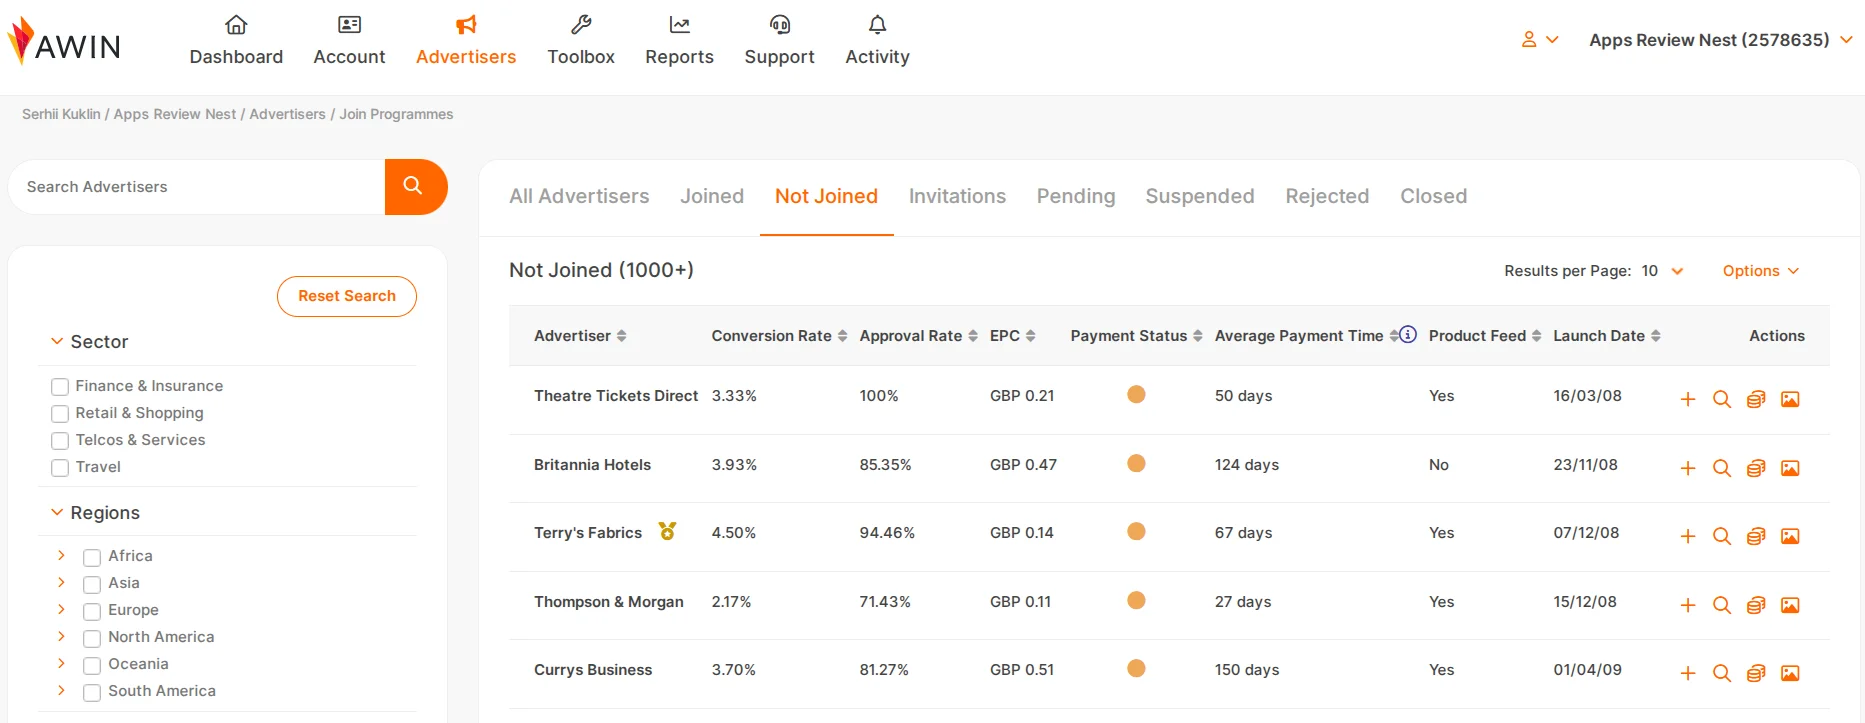Click the Reset Search button
Image resolution: width=1865 pixels, height=723 pixels.
347,296
